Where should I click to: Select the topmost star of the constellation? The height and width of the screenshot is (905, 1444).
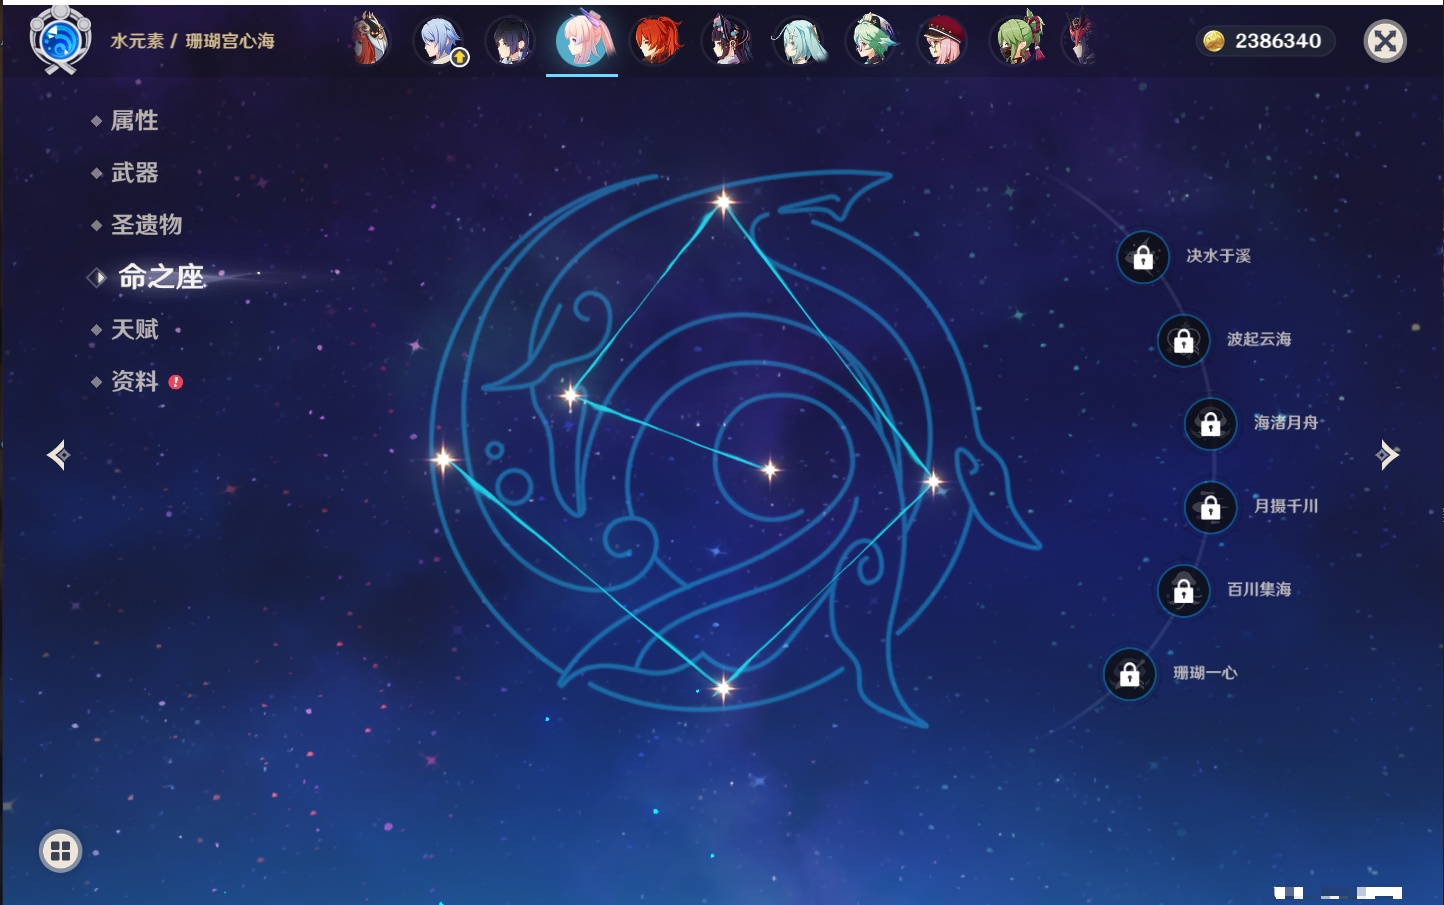(x=723, y=202)
